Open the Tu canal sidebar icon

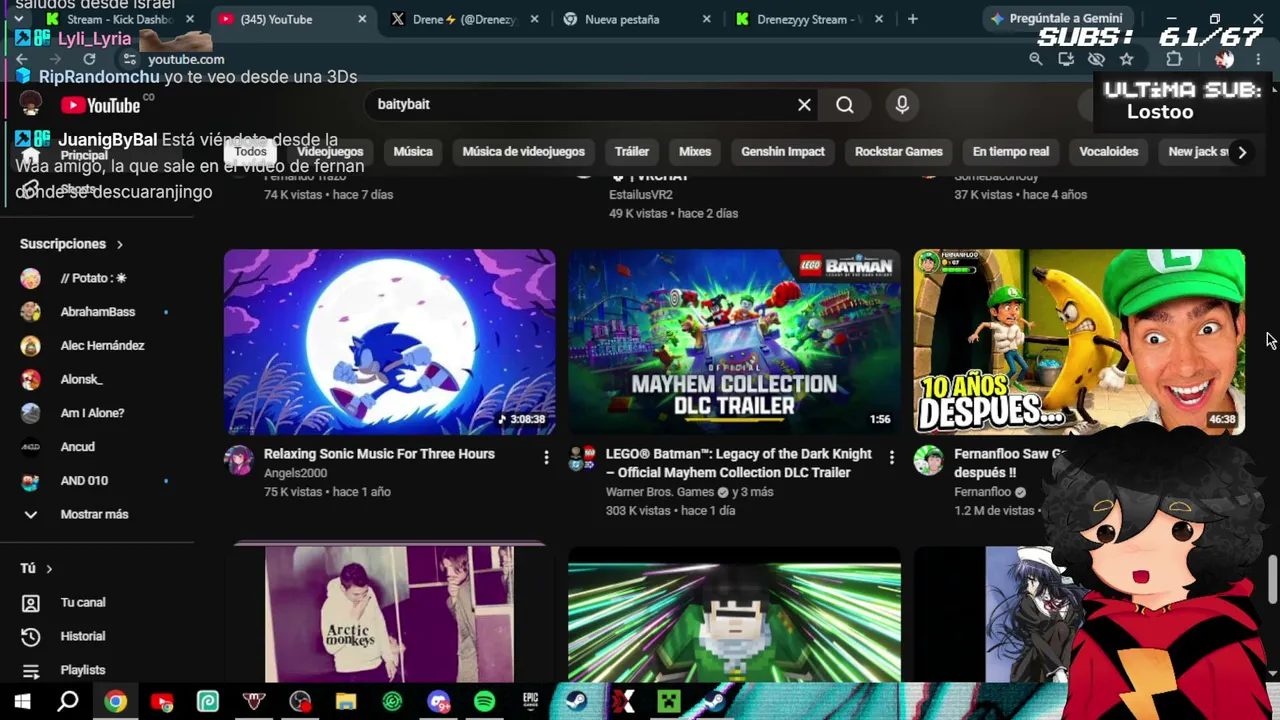point(31,602)
